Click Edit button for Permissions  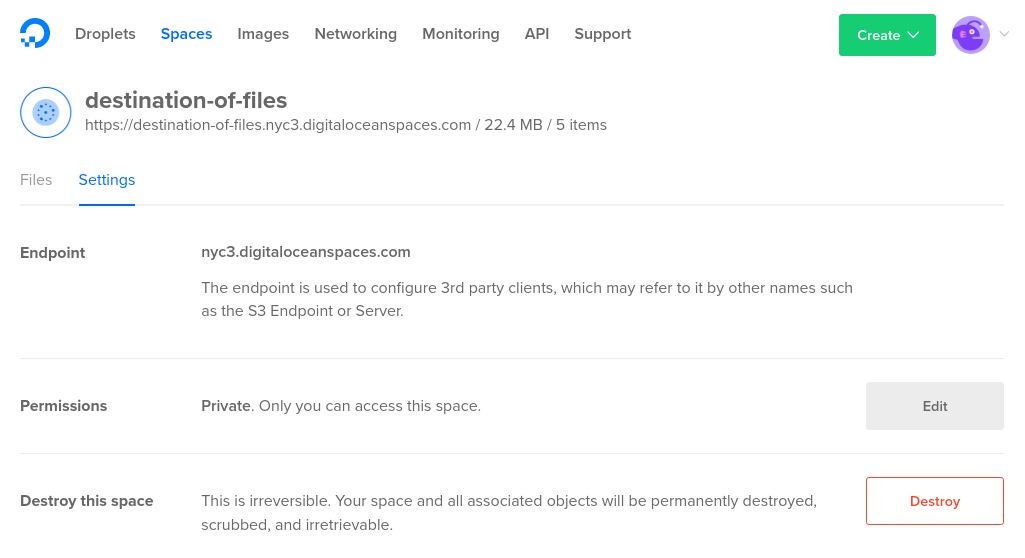point(935,406)
